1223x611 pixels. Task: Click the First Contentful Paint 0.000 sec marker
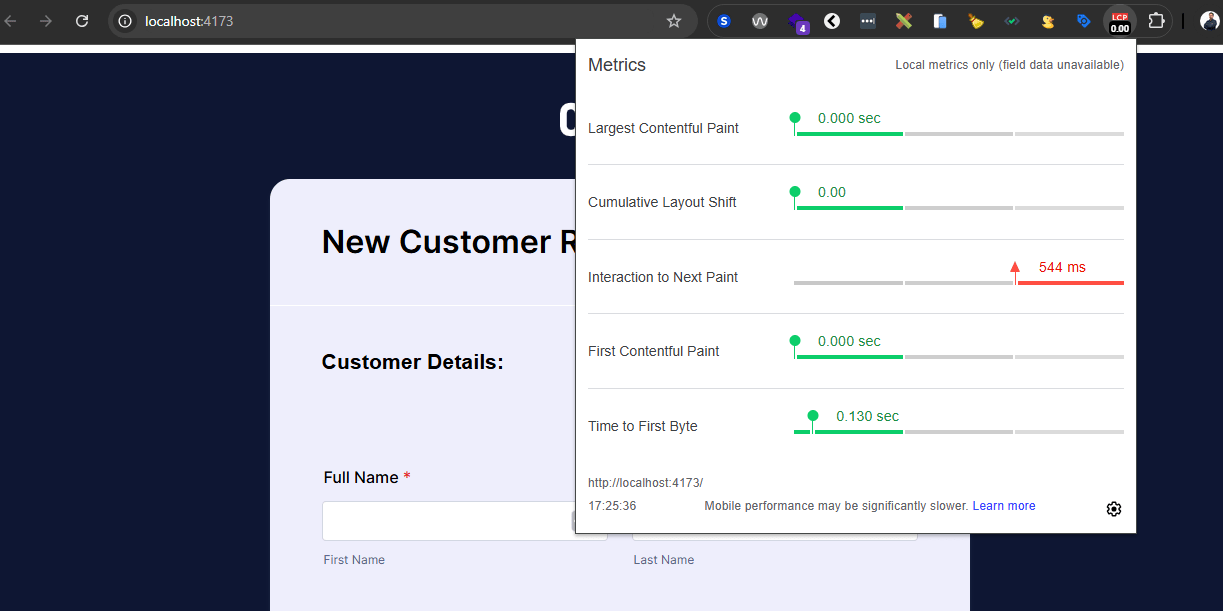click(795, 341)
